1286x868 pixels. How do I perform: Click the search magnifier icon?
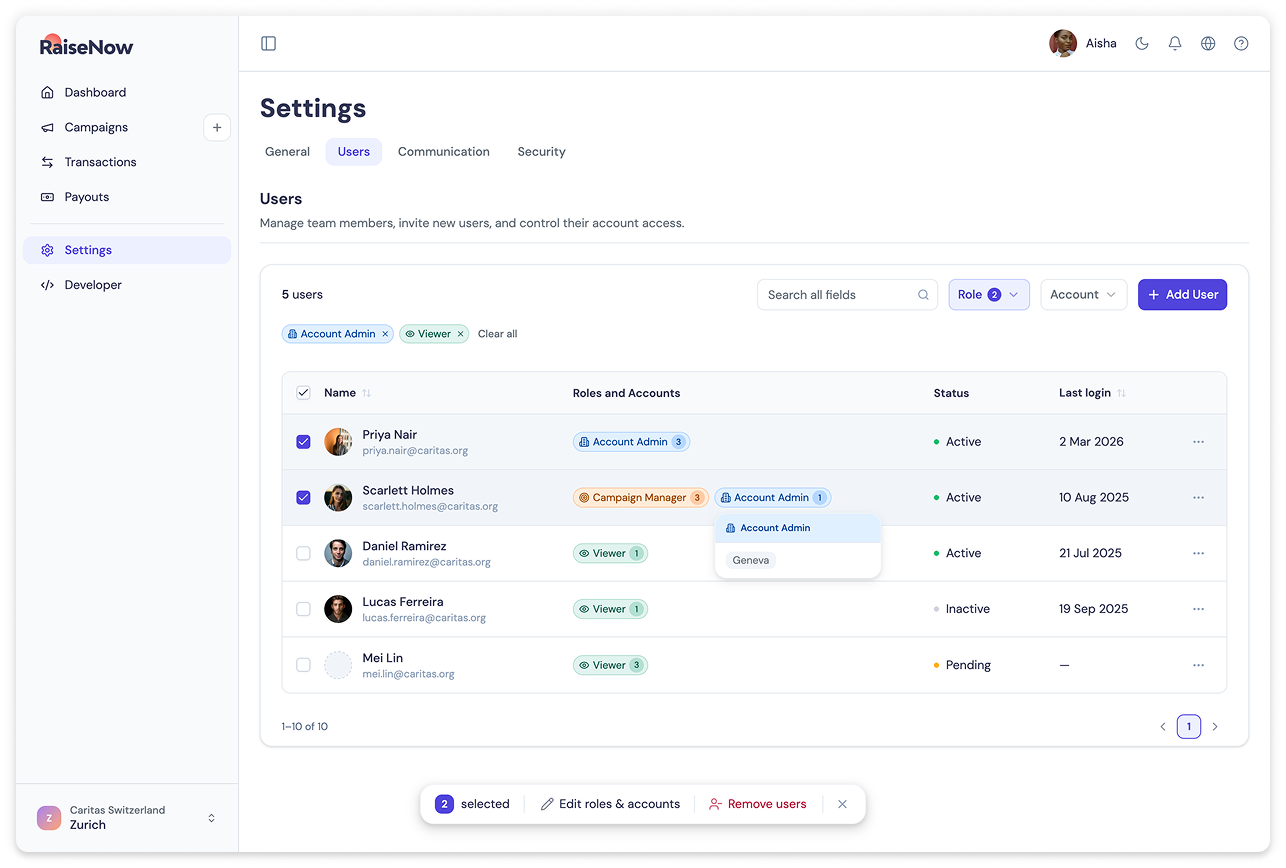(x=923, y=295)
